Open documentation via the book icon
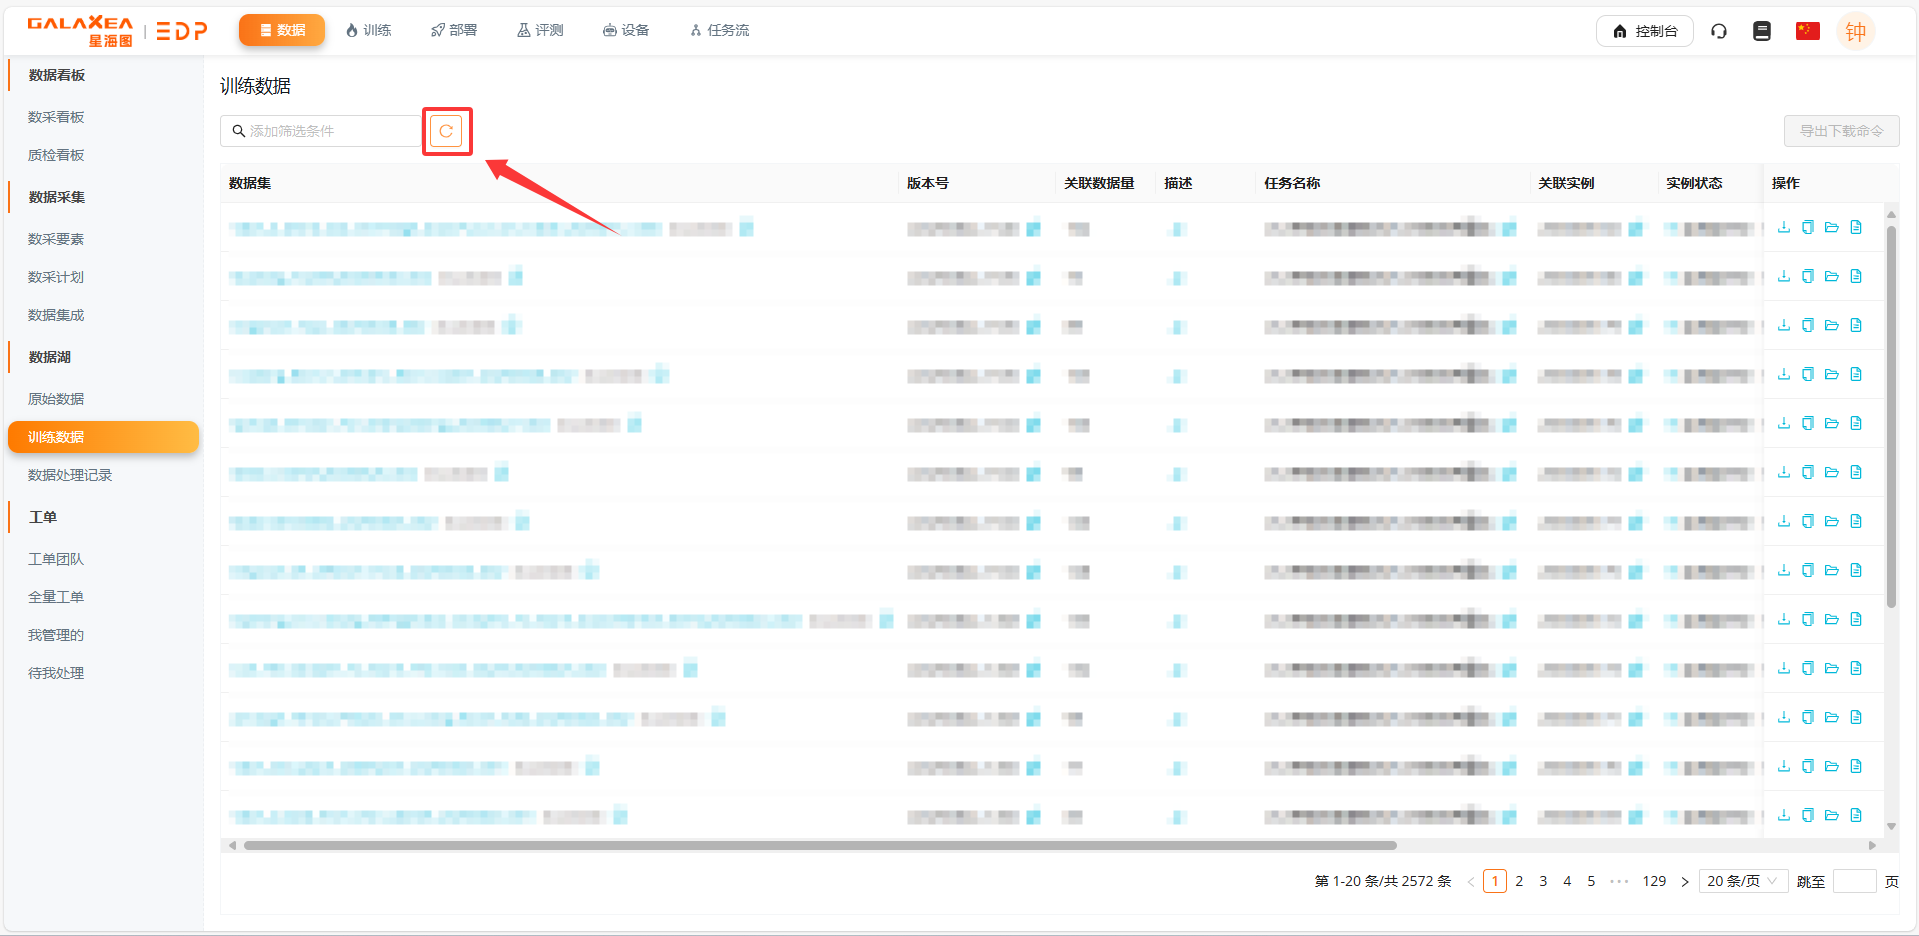Screen dimensions: 1919x936 (x=1762, y=31)
